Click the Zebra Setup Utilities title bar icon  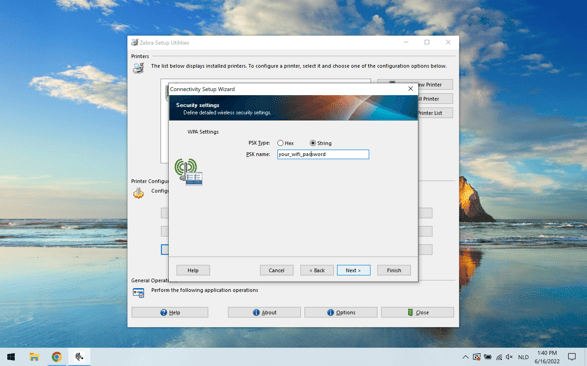pyautogui.click(x=134, y=42)
